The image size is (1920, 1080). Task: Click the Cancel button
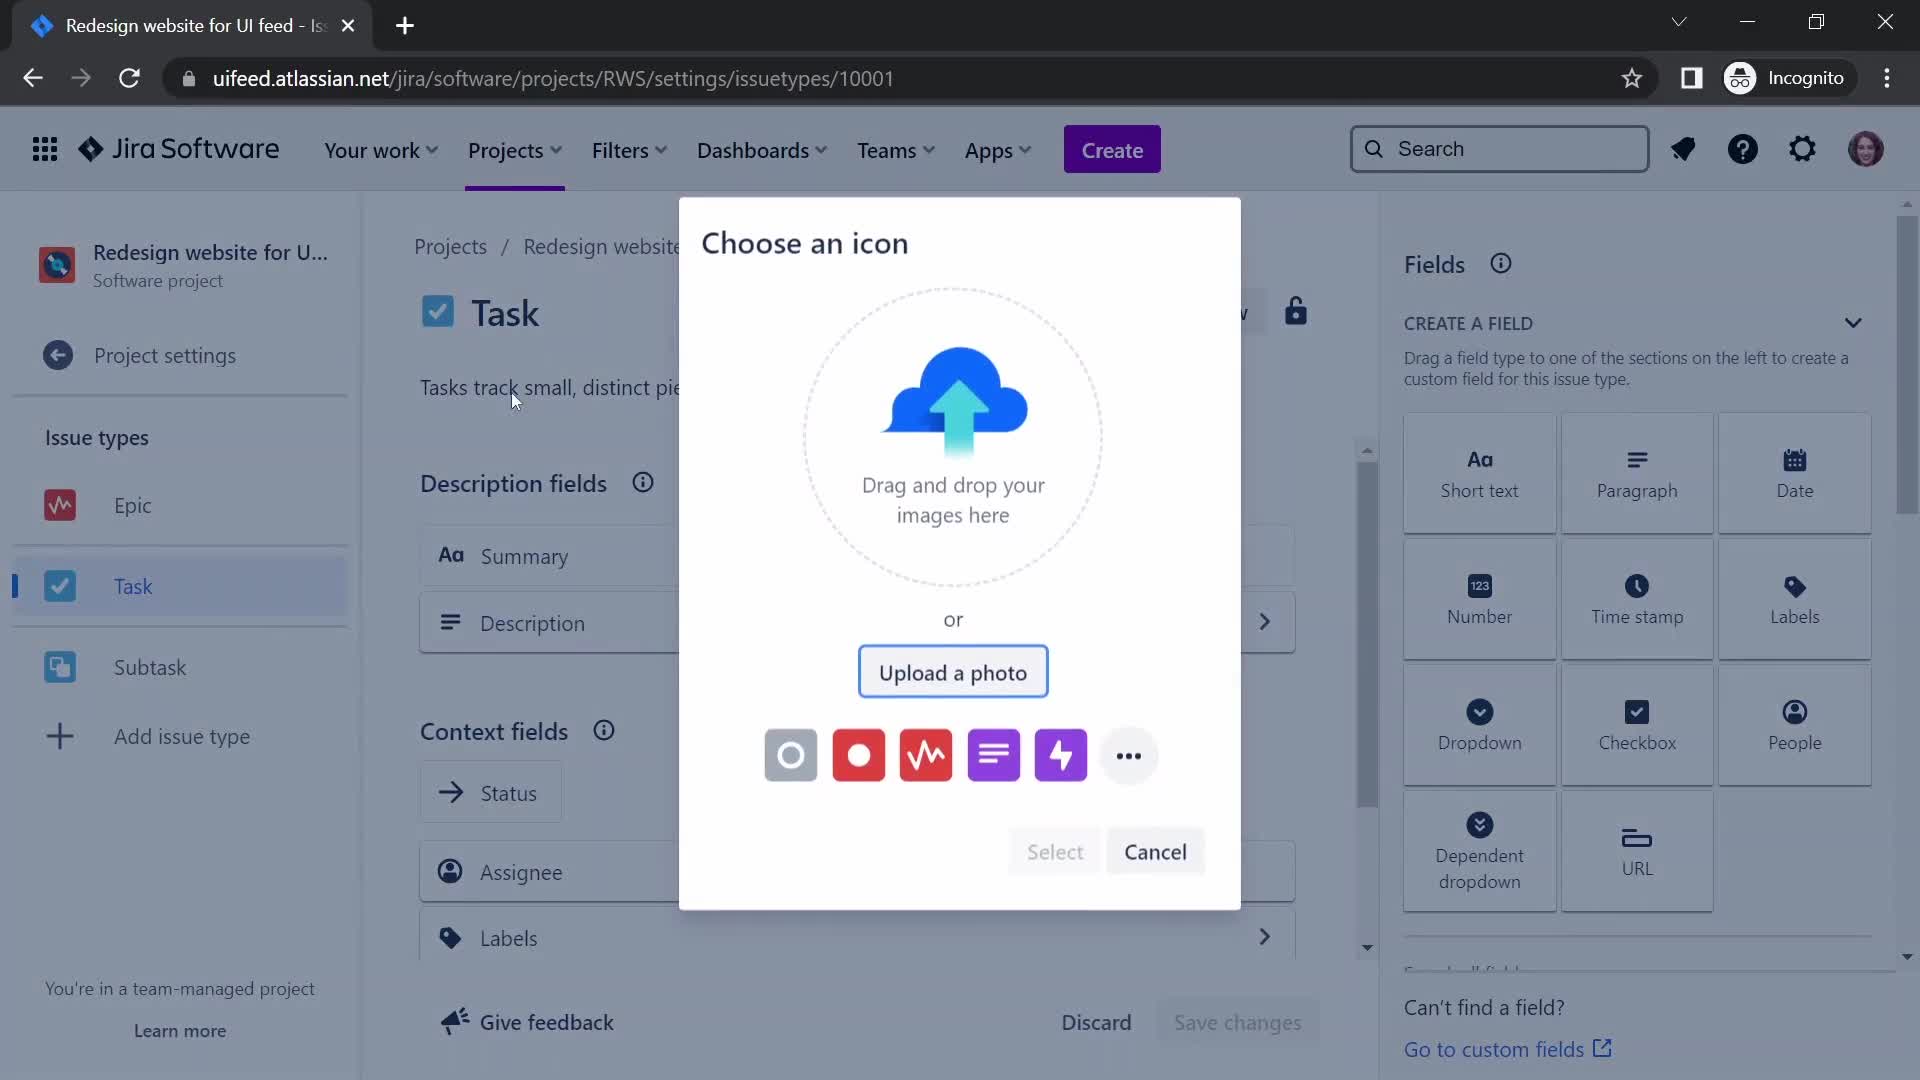[1156, 851]
